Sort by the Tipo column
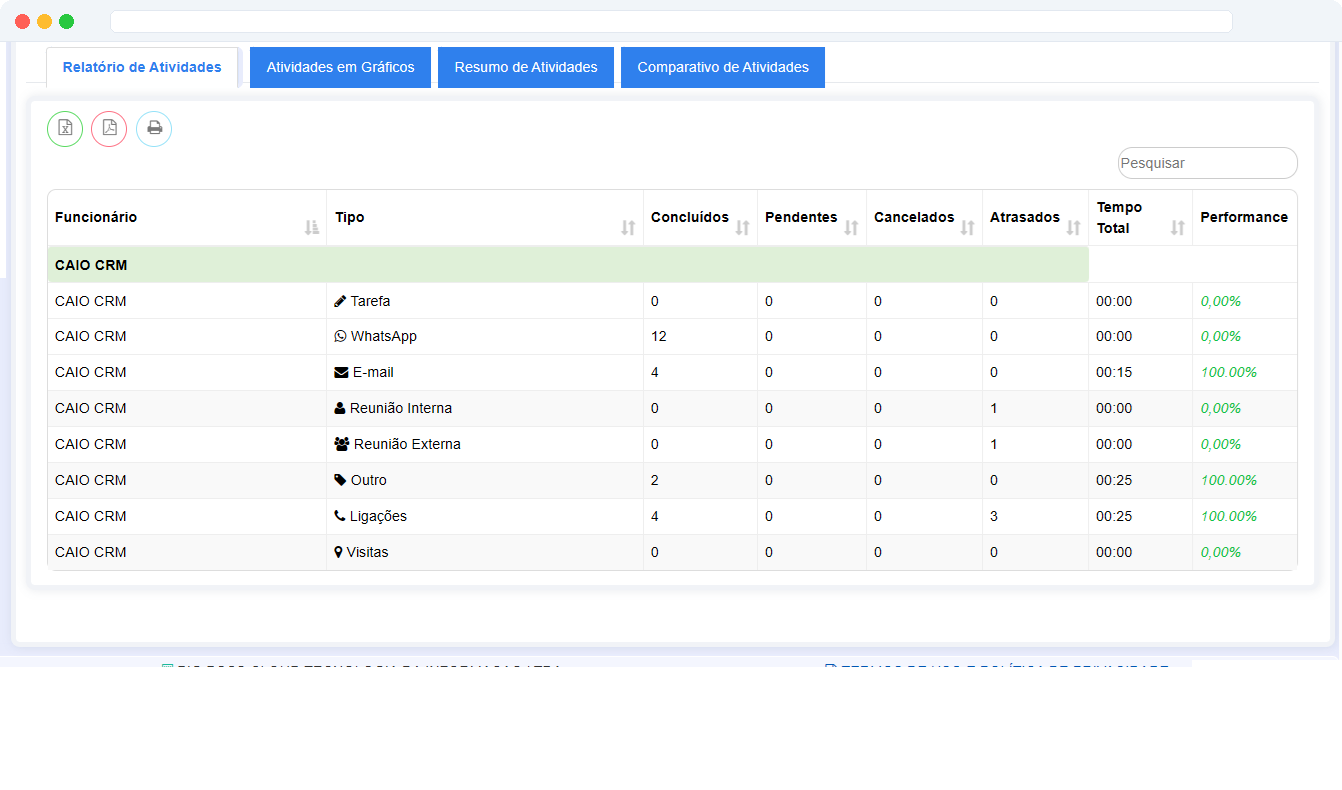The height and width of the screenshot is (790, 1342). 628,228
